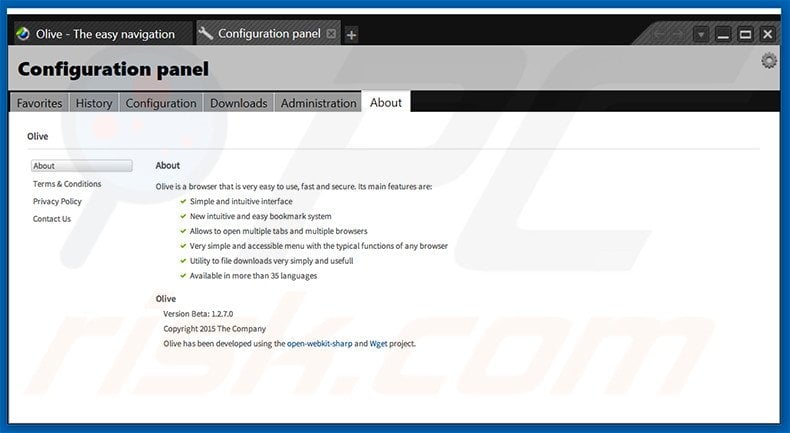
Task: Click the sentence 'Olive is a browser that is very easy to use'
Action: 294,187
